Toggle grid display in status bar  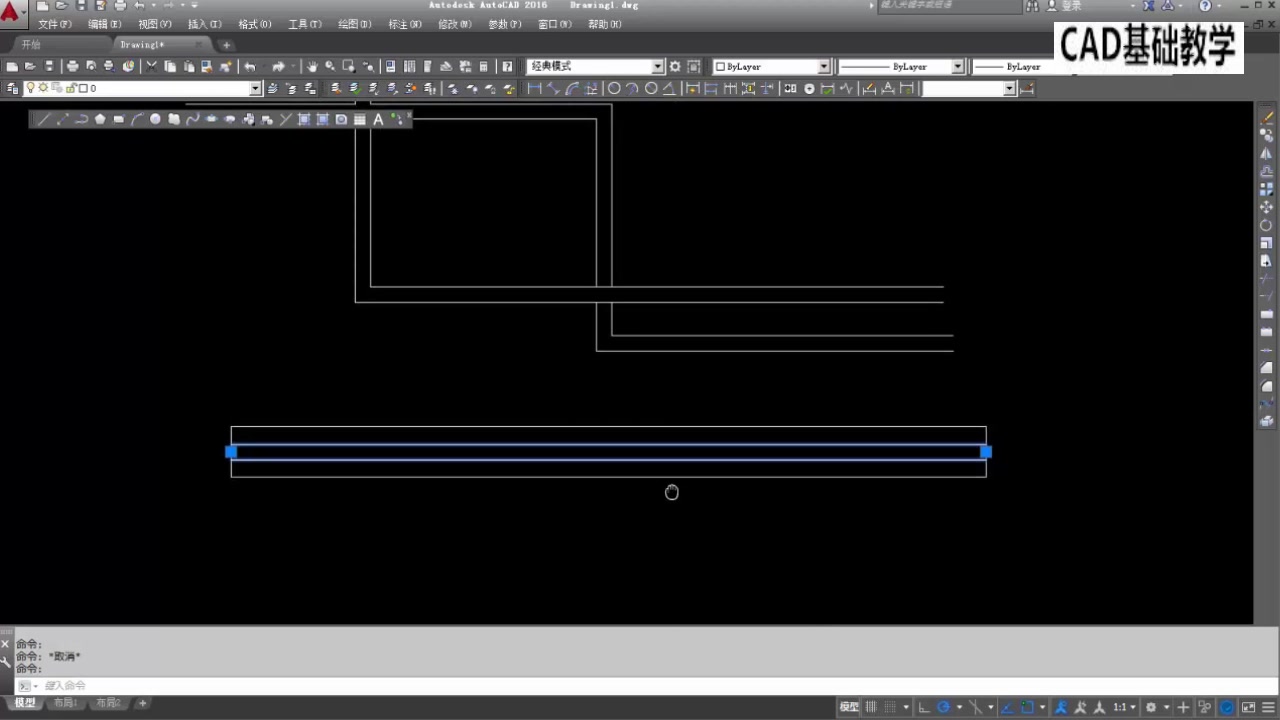[x=871, y=706]
